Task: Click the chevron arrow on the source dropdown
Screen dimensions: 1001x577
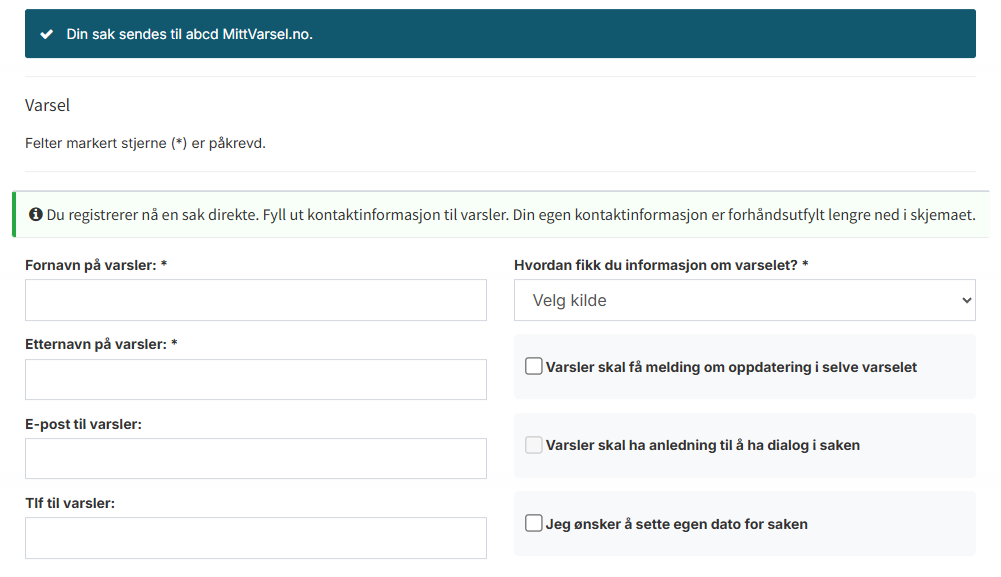Action: (965, 300)
